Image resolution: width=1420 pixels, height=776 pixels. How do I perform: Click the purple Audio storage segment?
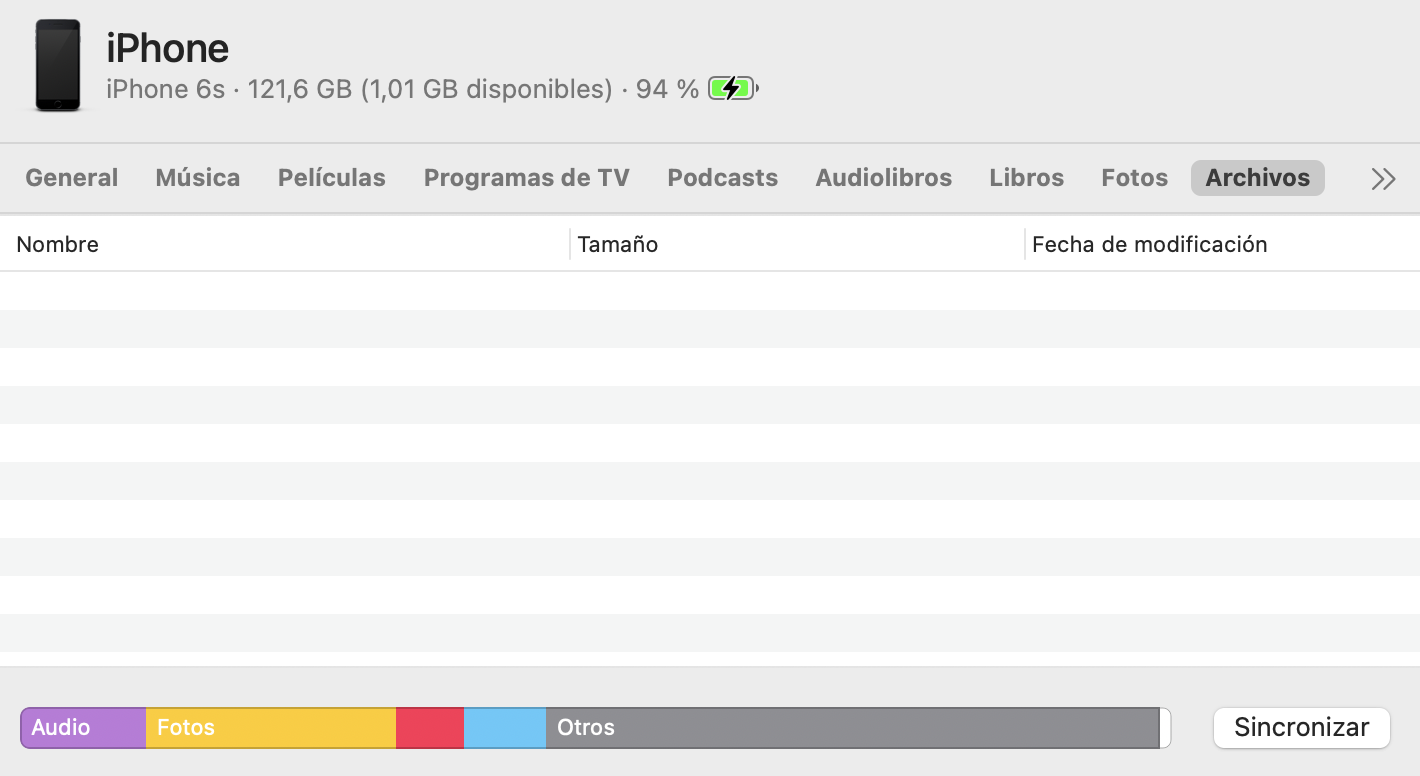[84, 728]
